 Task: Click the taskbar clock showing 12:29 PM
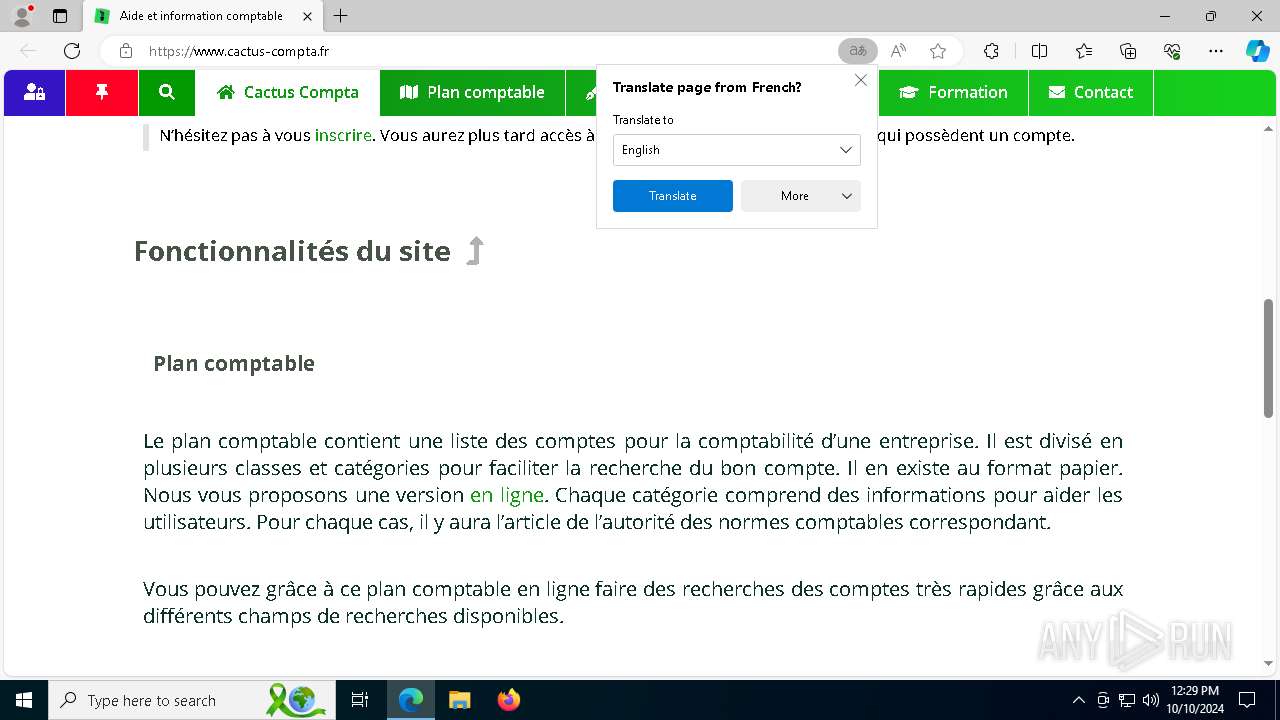[1194, 700]
